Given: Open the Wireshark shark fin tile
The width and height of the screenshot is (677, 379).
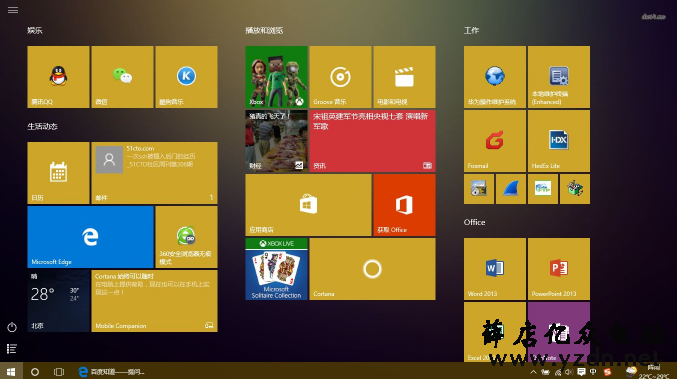Looking at the screenshot, I should 511,189.
